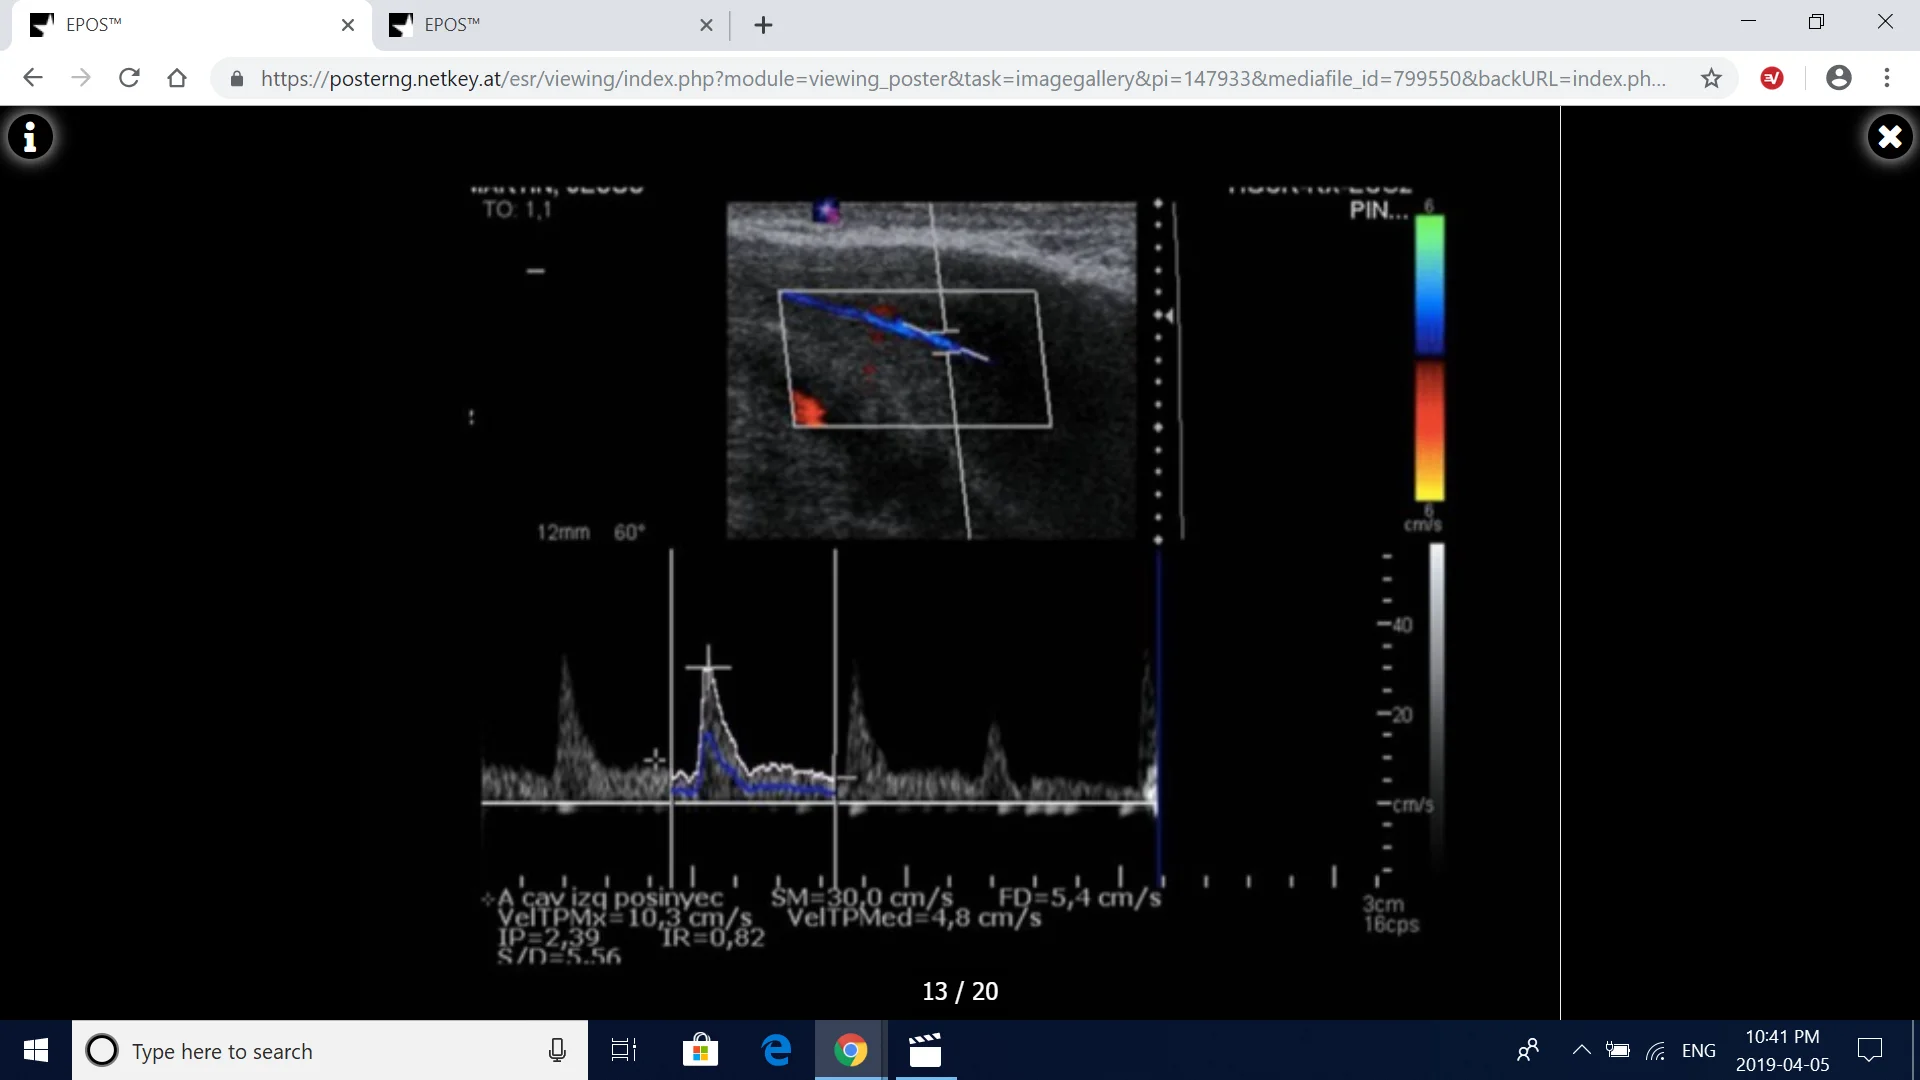Open Wi-Fi network settings icon

(1656, 1050)
